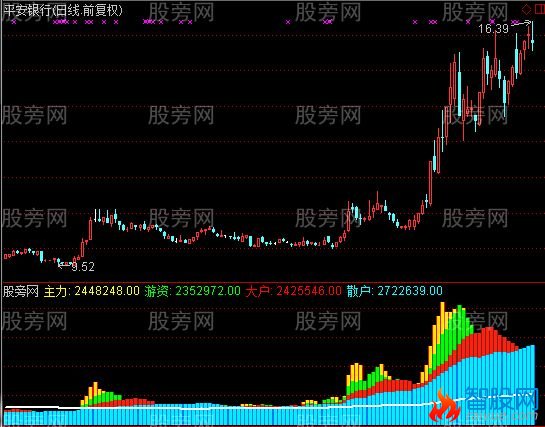Click the 主力 value 2448248.00
The height and width of the screenshot is (427, 545).
coord(107,291)
